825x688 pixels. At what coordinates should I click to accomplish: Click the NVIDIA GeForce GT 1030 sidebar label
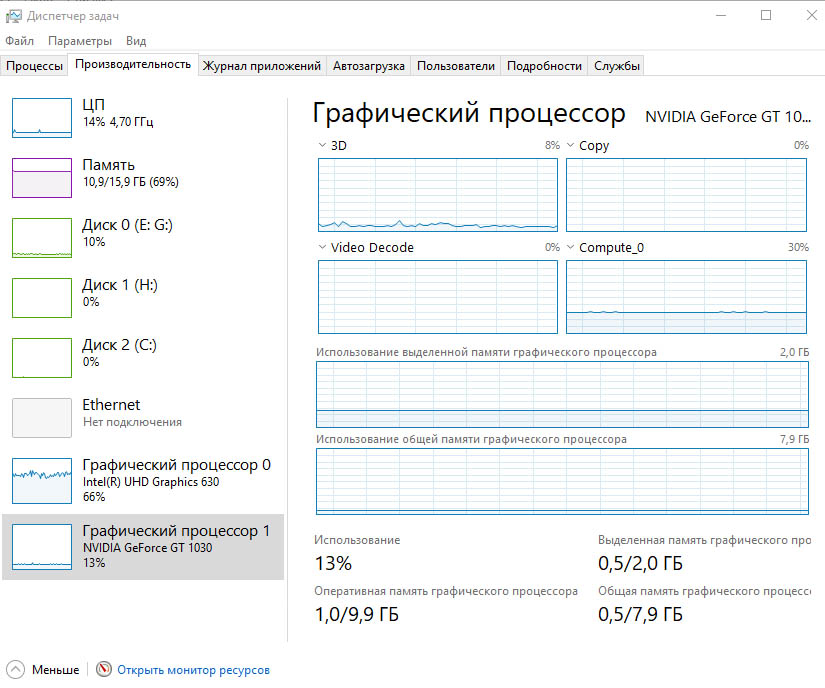[147, 548]
